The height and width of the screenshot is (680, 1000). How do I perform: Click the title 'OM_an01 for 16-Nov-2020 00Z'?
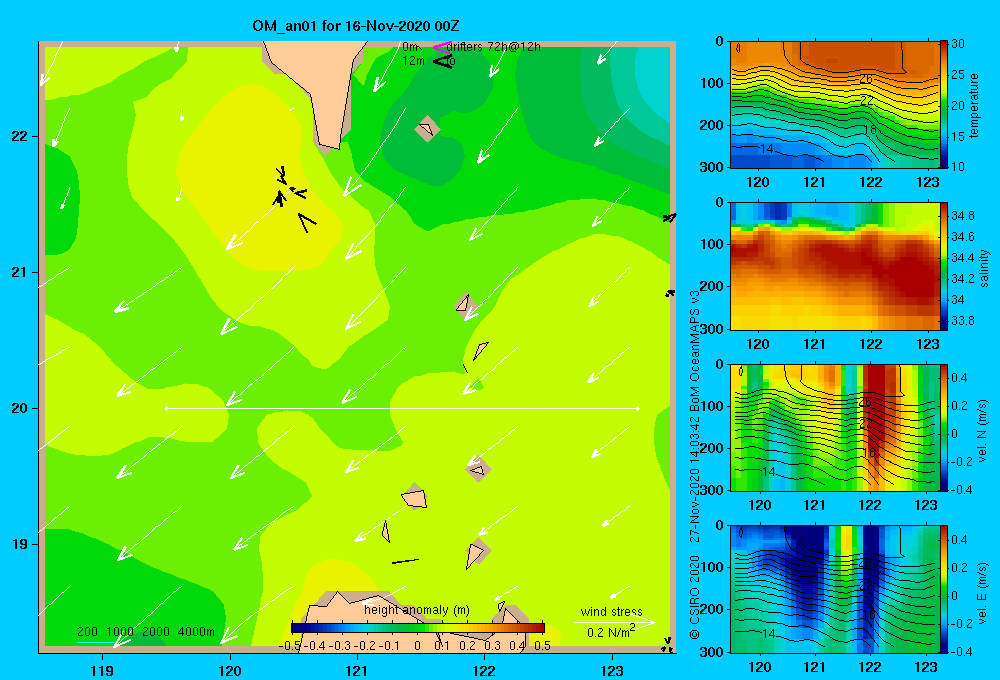356,26
